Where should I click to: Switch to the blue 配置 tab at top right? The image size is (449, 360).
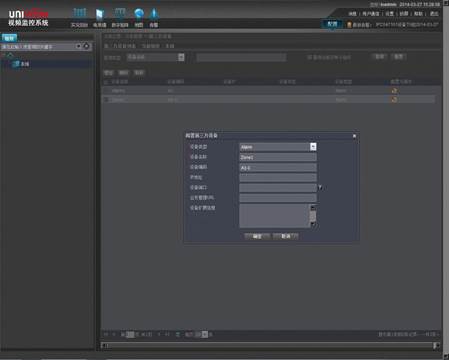(332, 24)
